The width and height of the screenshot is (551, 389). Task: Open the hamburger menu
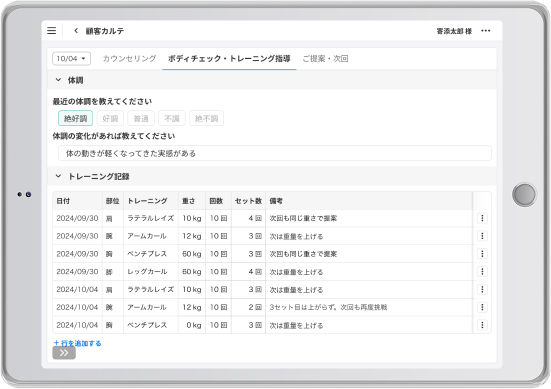(52, 31)
